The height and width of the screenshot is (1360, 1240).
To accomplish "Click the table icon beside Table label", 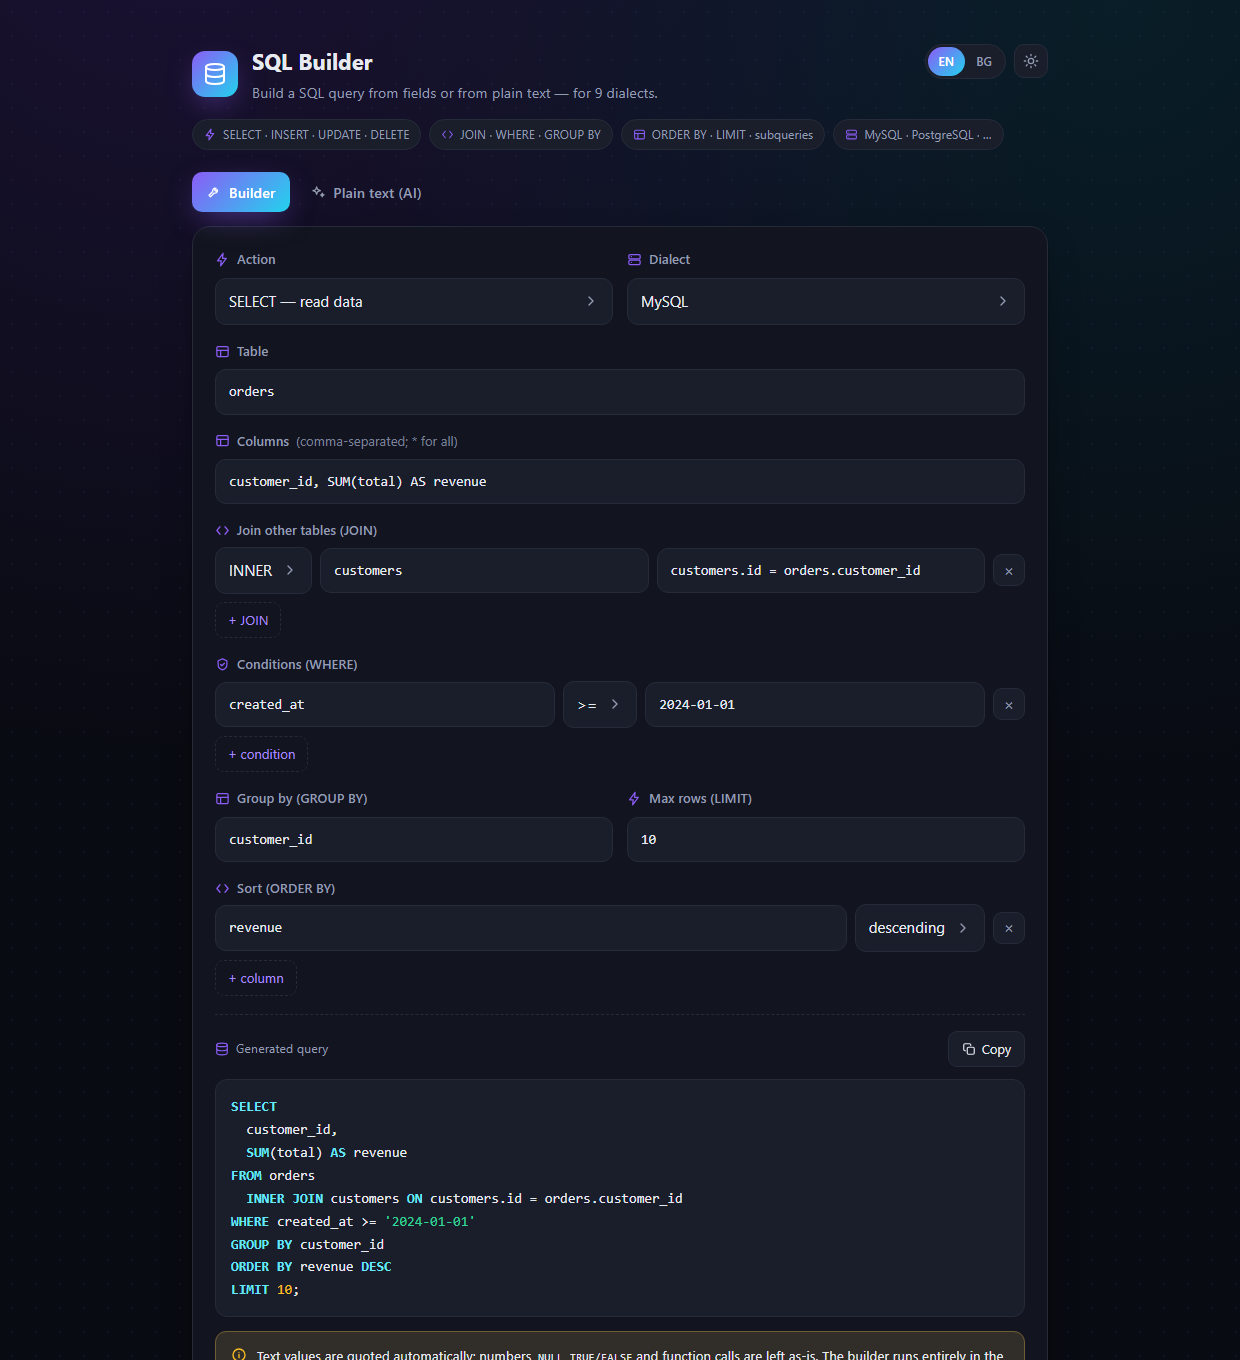I will [222, 351].
